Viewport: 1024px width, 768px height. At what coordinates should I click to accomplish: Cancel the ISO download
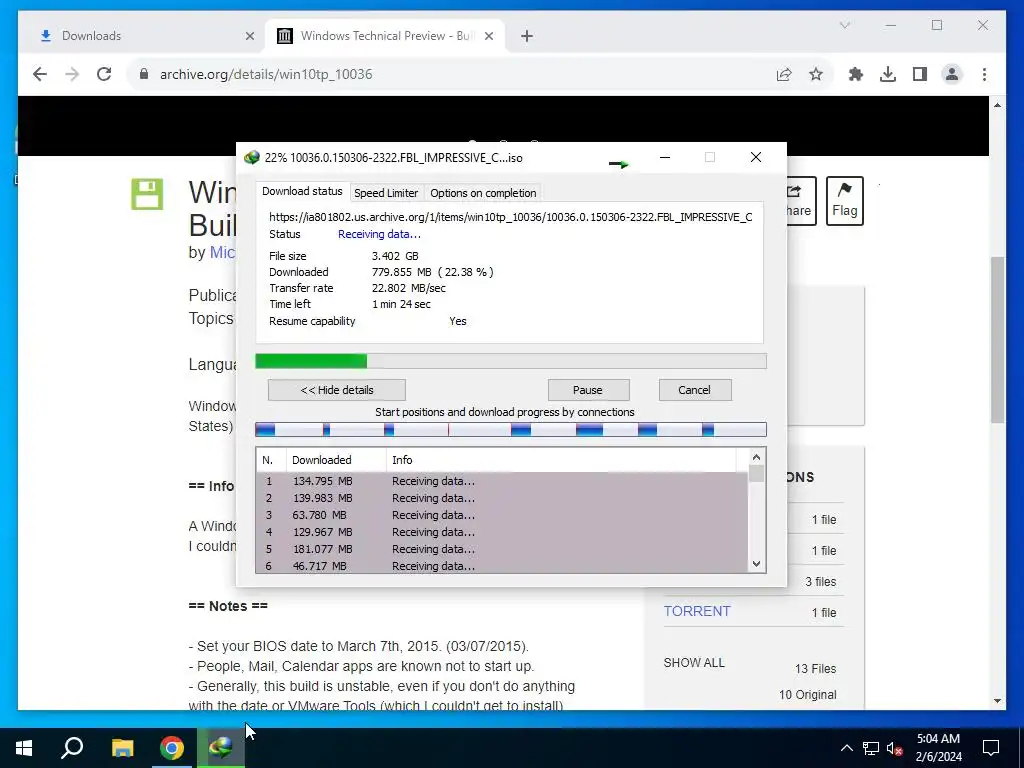[x=694, y=390]
